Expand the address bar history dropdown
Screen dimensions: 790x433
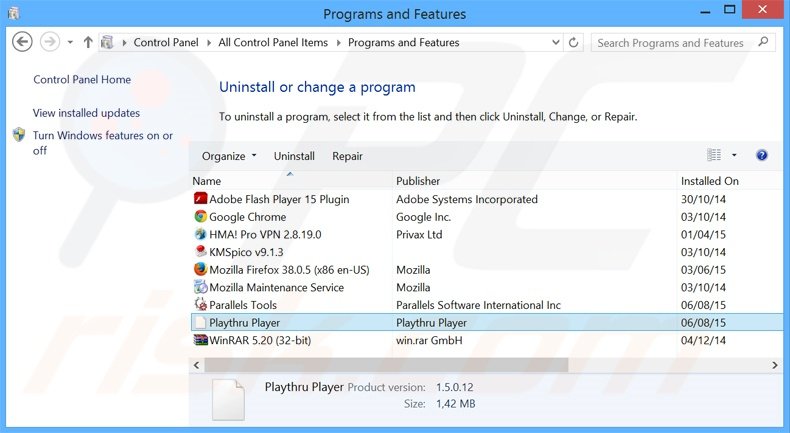tap(554, 43)
